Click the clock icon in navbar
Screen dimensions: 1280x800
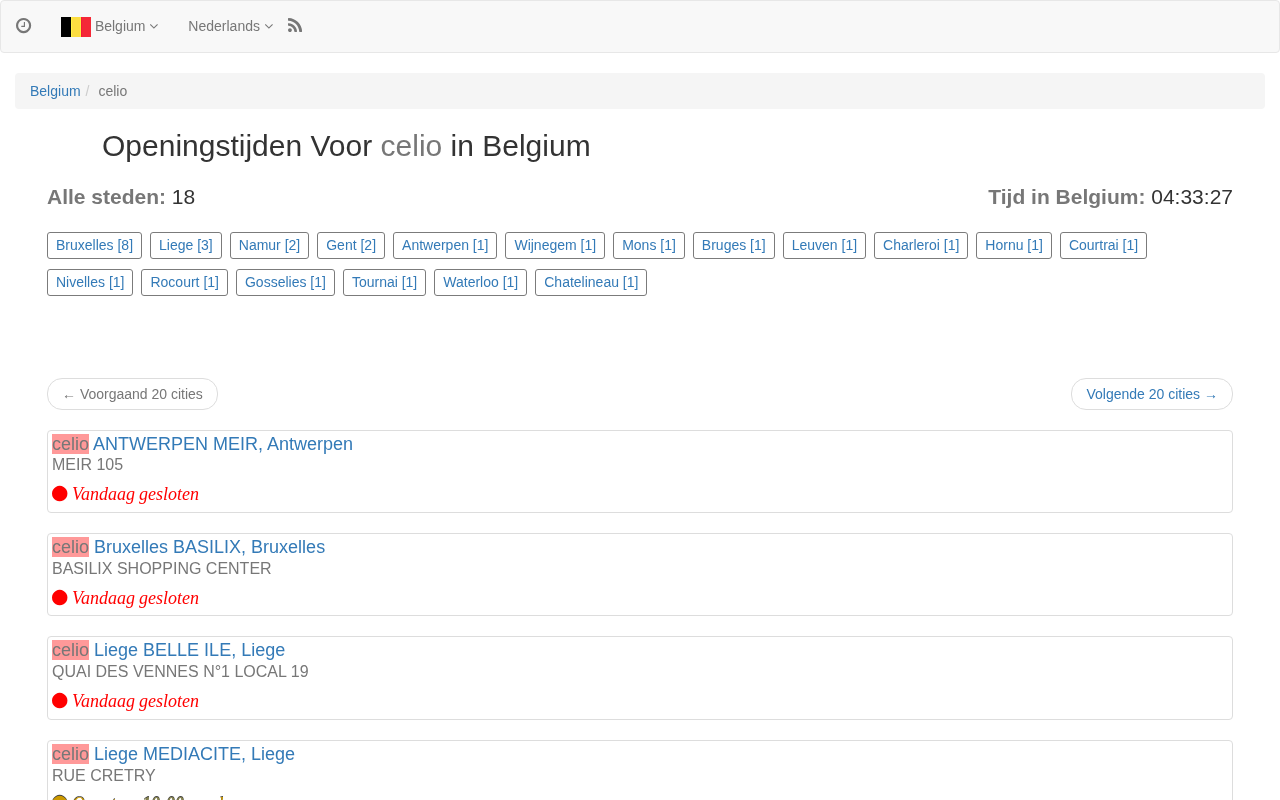[24, 26]
